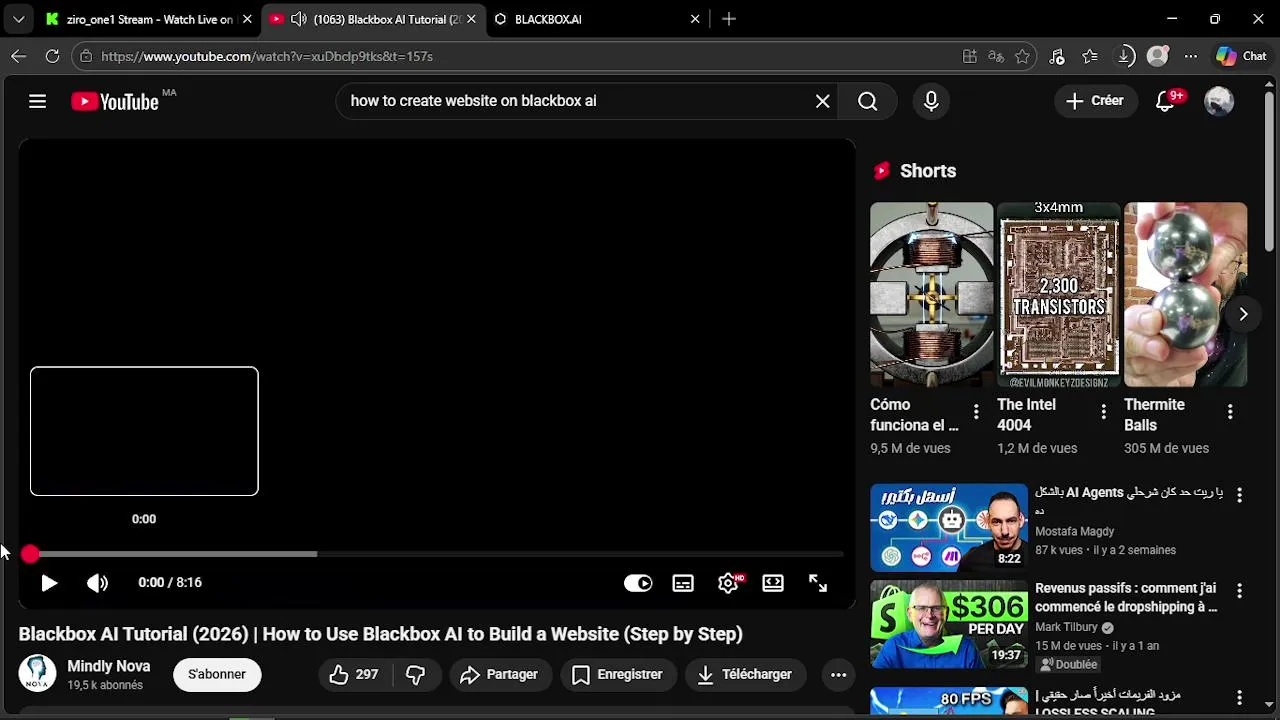Like the video (297)

[x=354, y=675]
